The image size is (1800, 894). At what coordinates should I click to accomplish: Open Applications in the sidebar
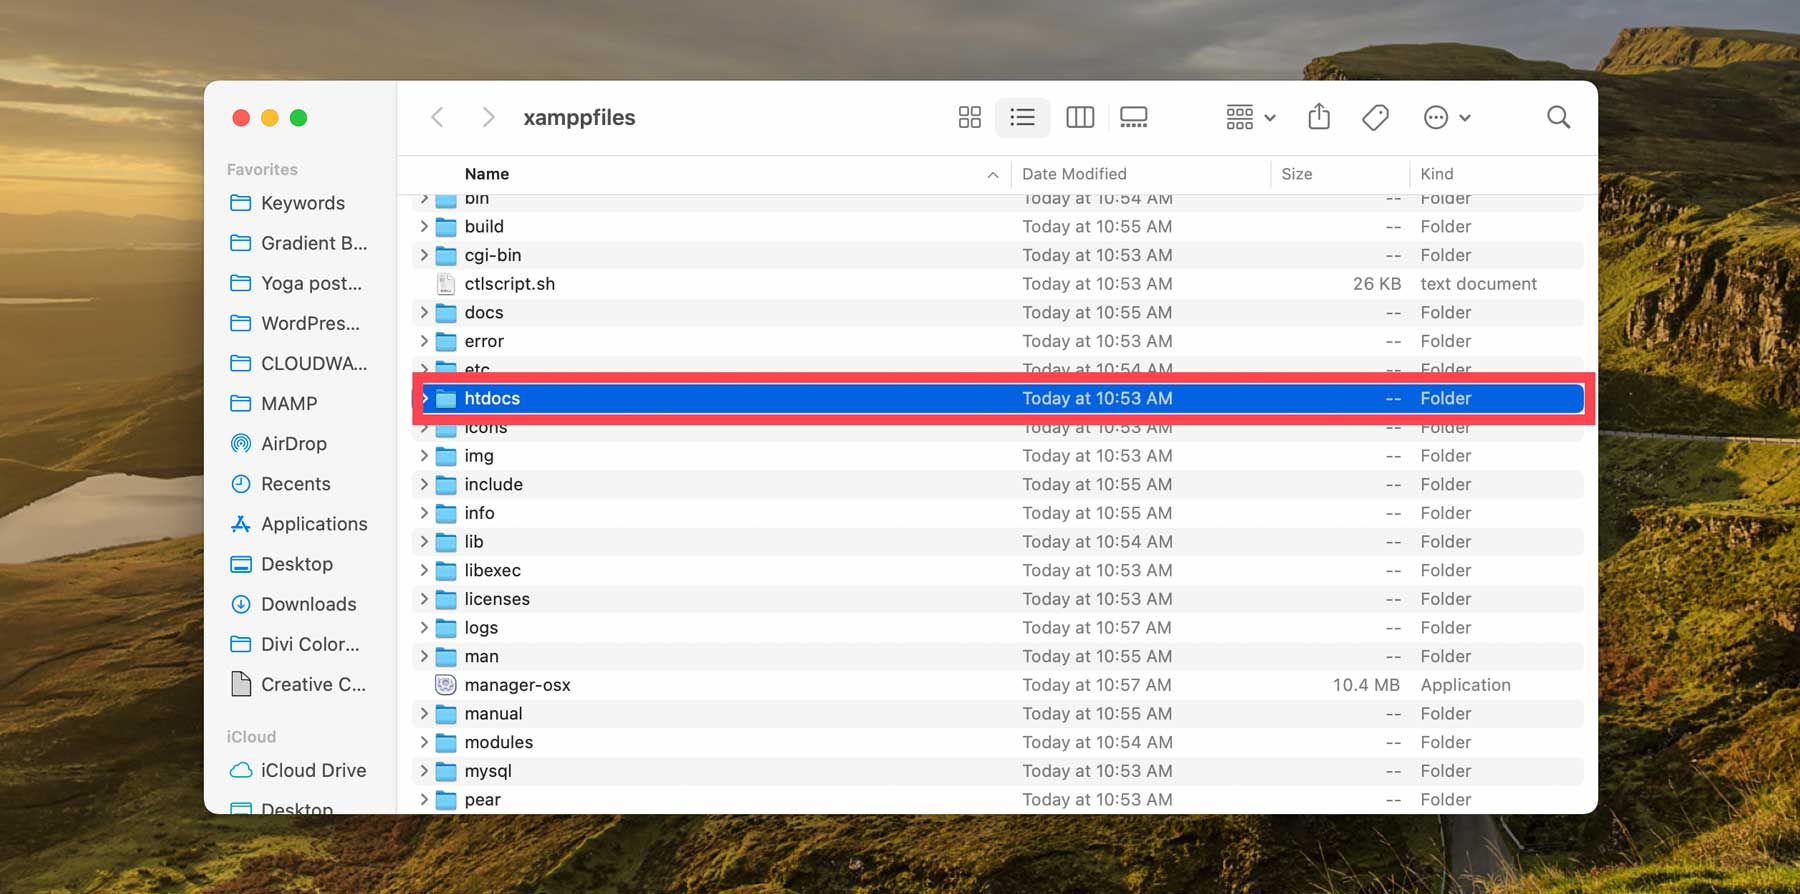click(x=300, y=524)
